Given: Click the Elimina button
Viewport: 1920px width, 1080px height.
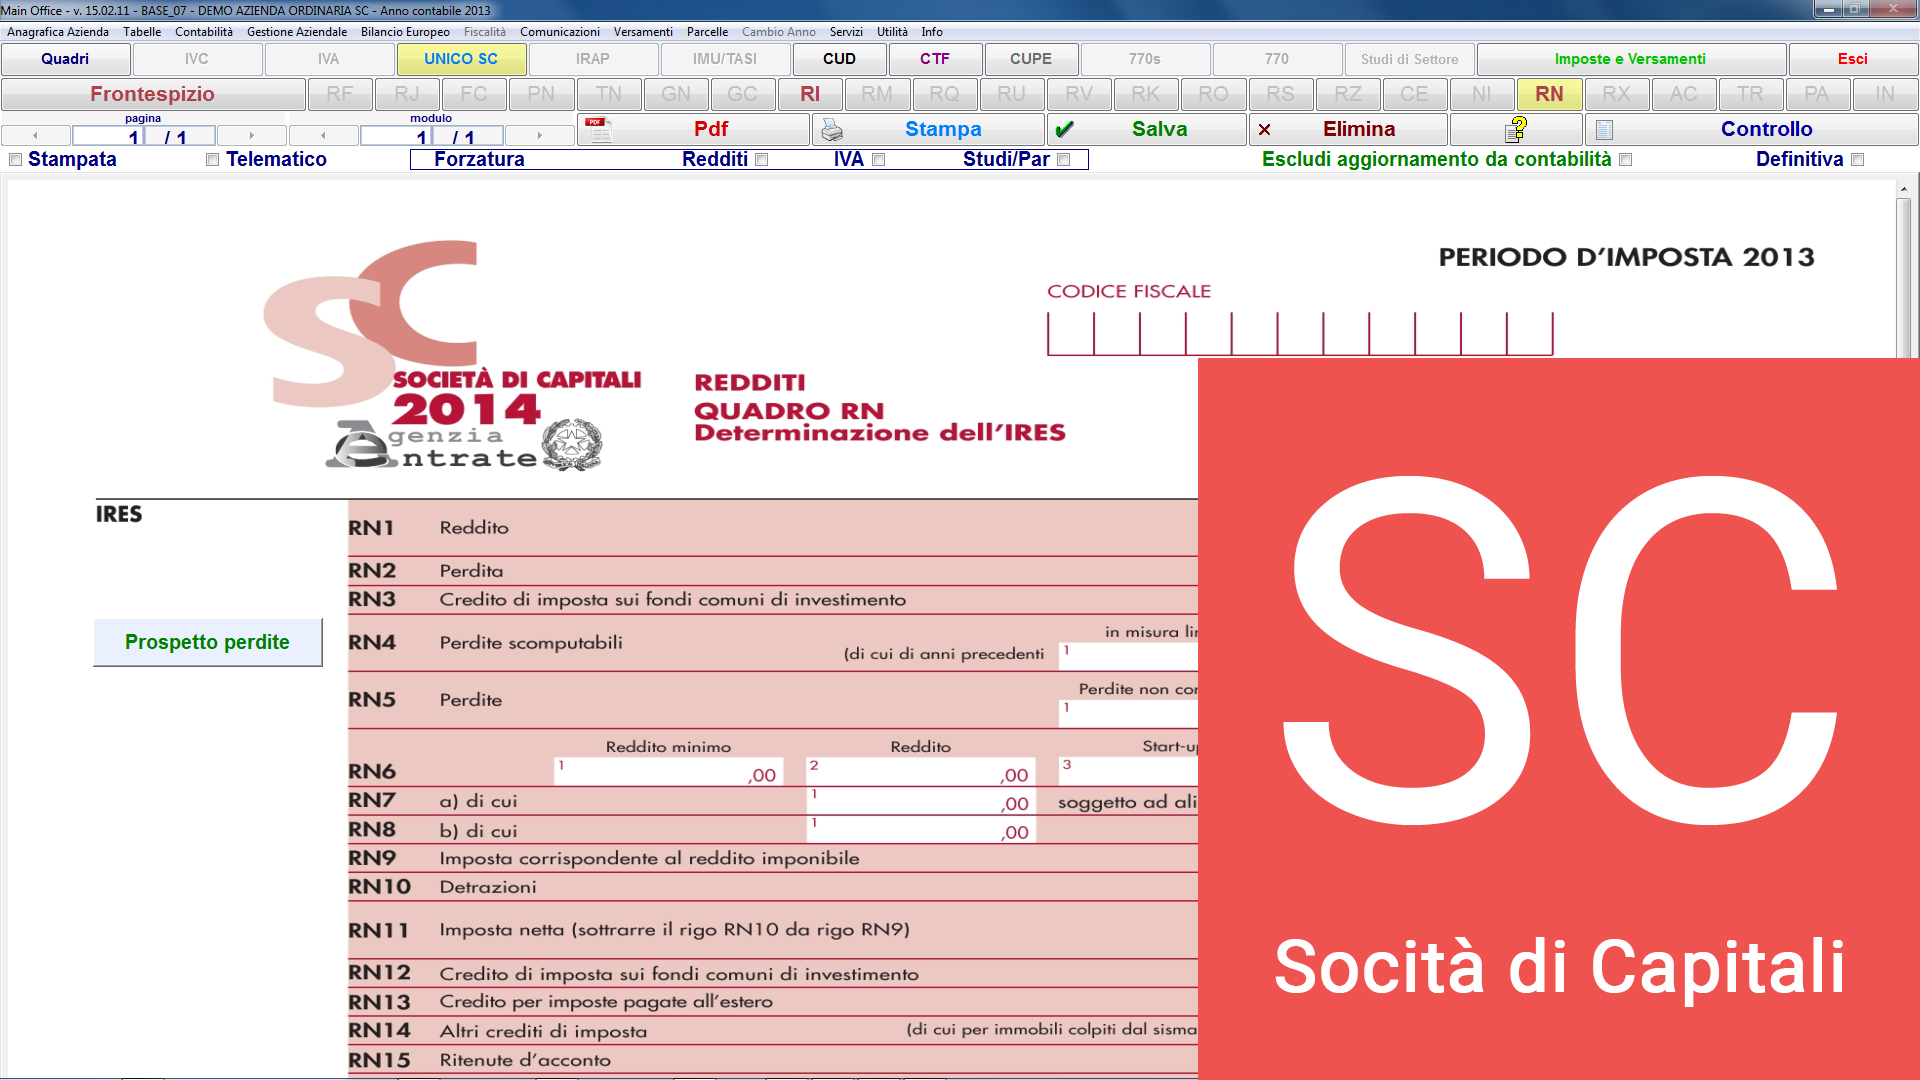Looking at the screenshot, I should click(1348, 129).
